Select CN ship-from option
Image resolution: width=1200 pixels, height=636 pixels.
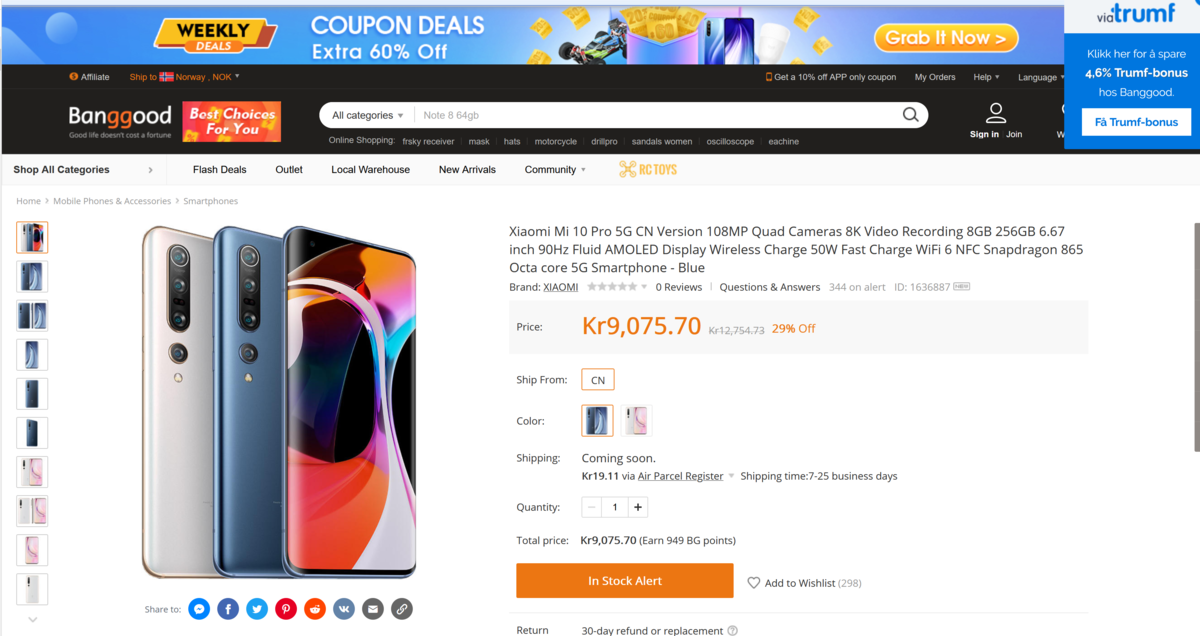598,380
